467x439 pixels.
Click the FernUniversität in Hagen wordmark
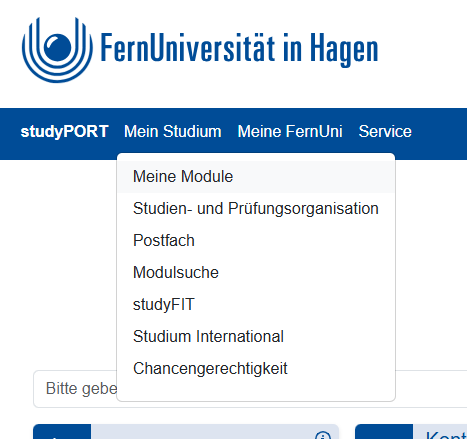[x=239, y=49]
